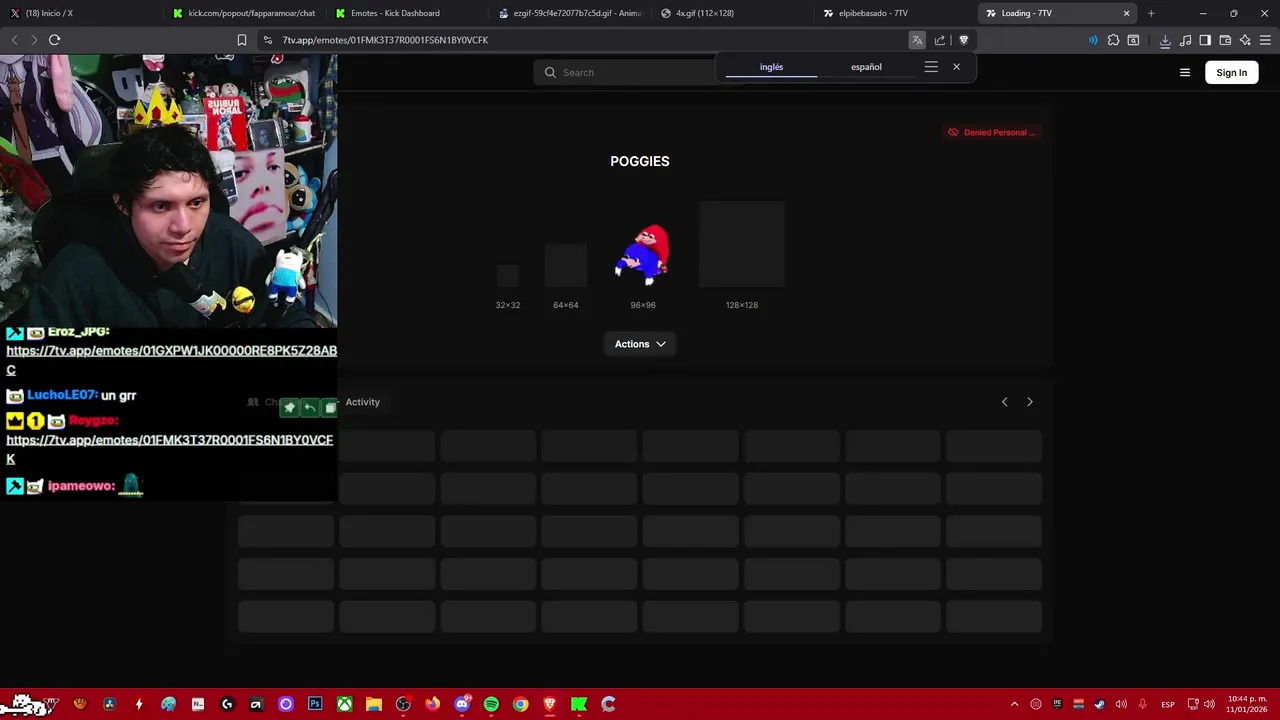Image resolution: width=1280 pixels, height=720 pixels.
Task: Open the 7TV site hamburger menu
Action: coord(1185,72)
